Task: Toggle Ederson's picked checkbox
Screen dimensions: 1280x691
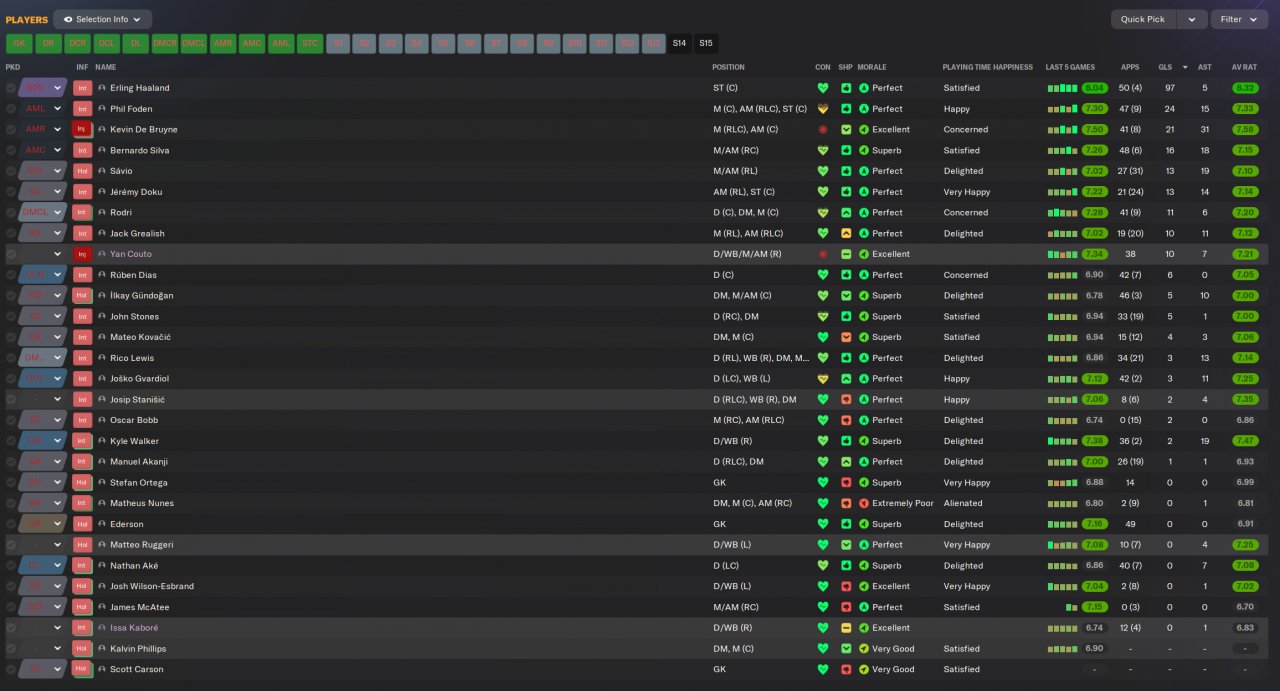Action: (11, 524)
